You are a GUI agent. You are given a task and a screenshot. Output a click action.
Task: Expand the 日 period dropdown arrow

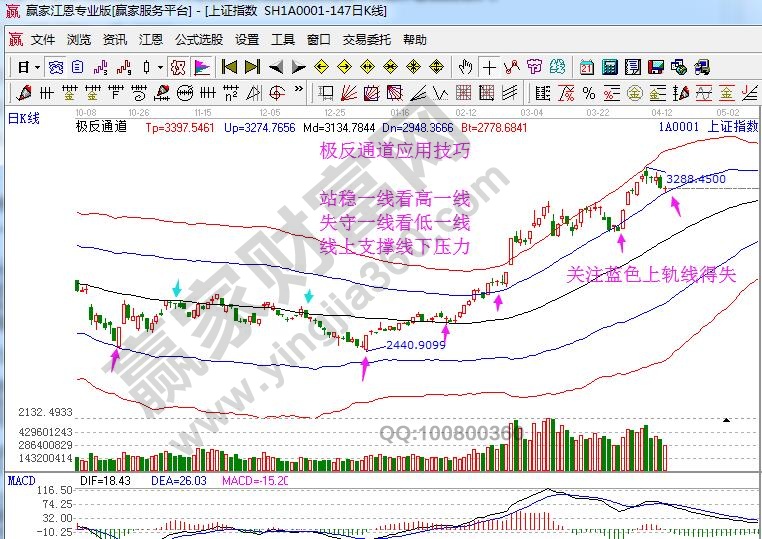(37, 67)
